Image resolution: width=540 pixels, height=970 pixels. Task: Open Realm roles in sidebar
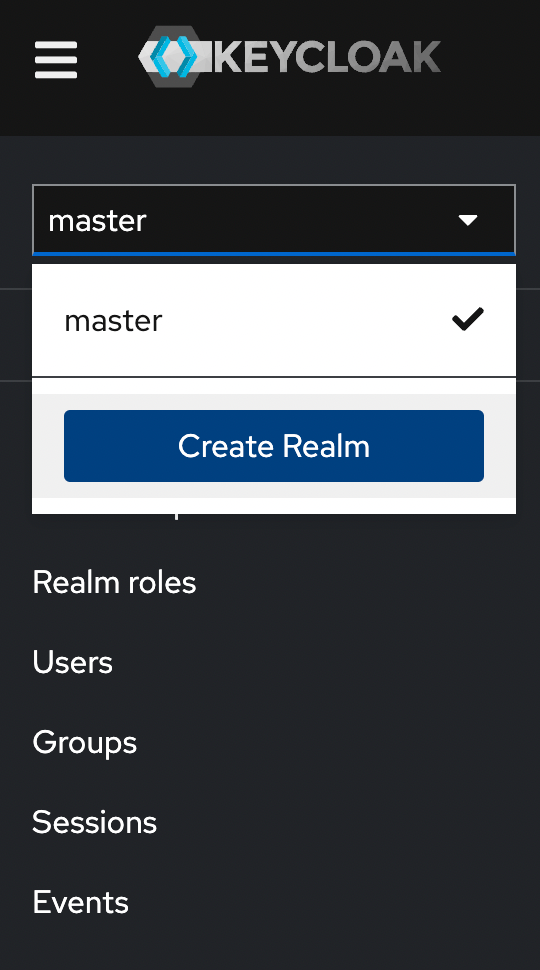pyautogui.click(x=114, y=582)
